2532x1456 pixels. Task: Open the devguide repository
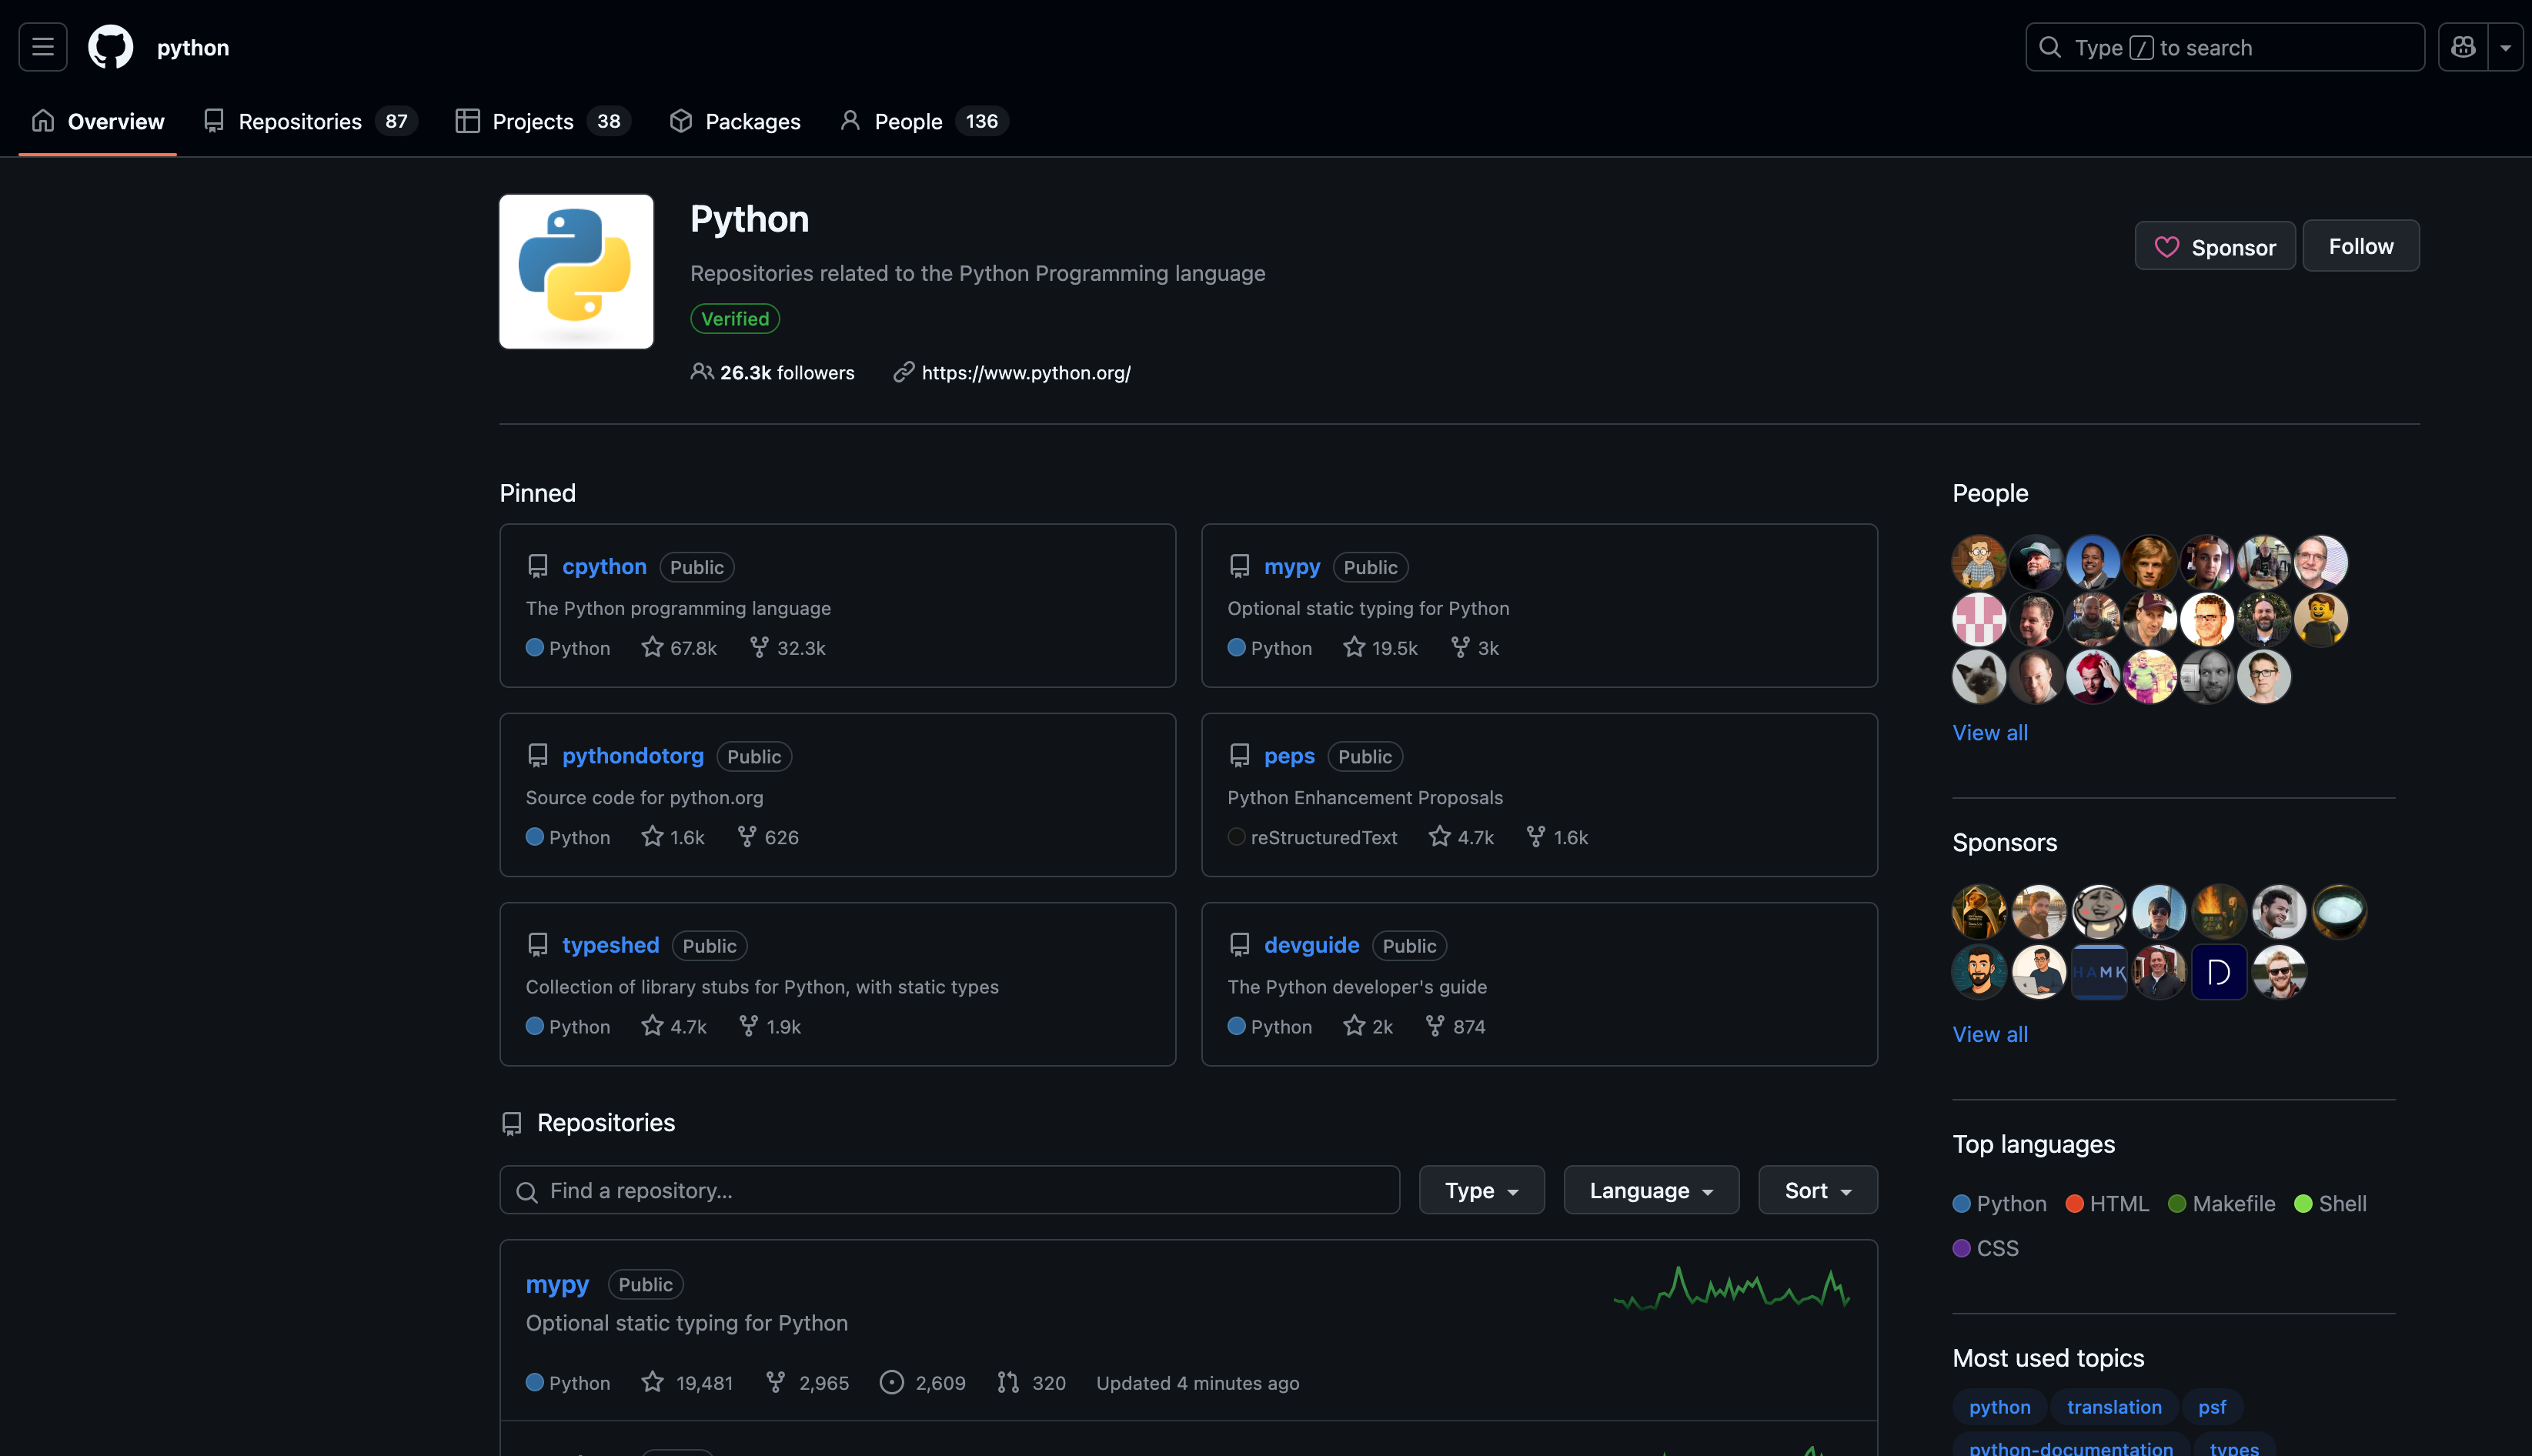point(1311,945)
